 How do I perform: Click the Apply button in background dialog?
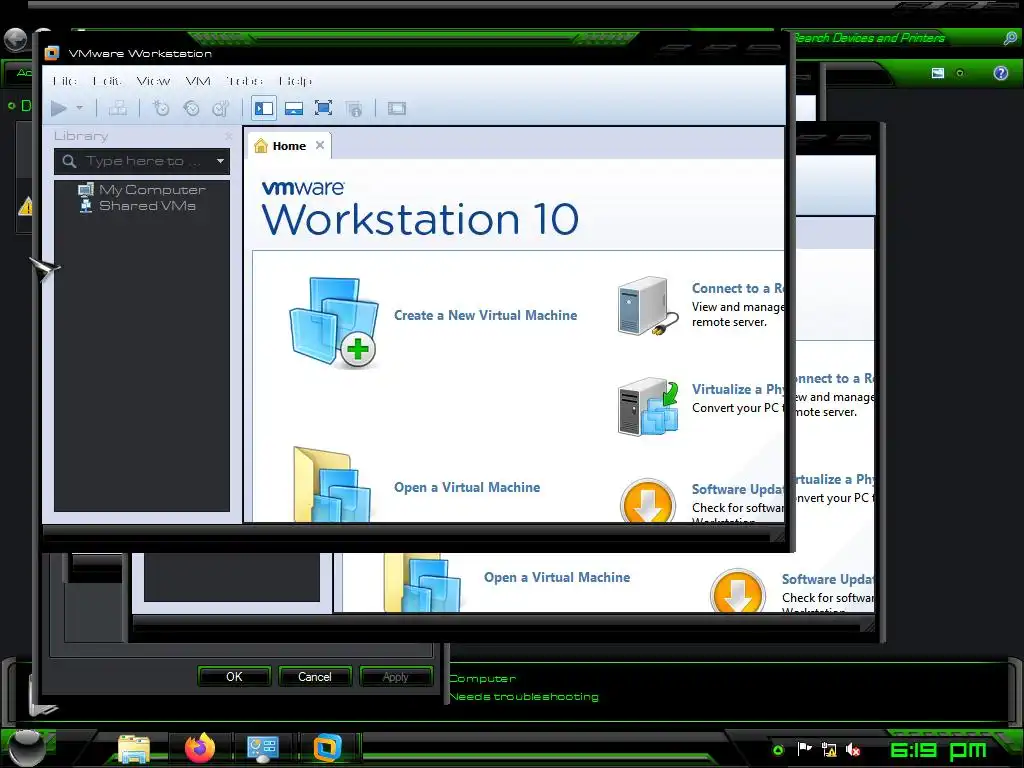point(395,677)
